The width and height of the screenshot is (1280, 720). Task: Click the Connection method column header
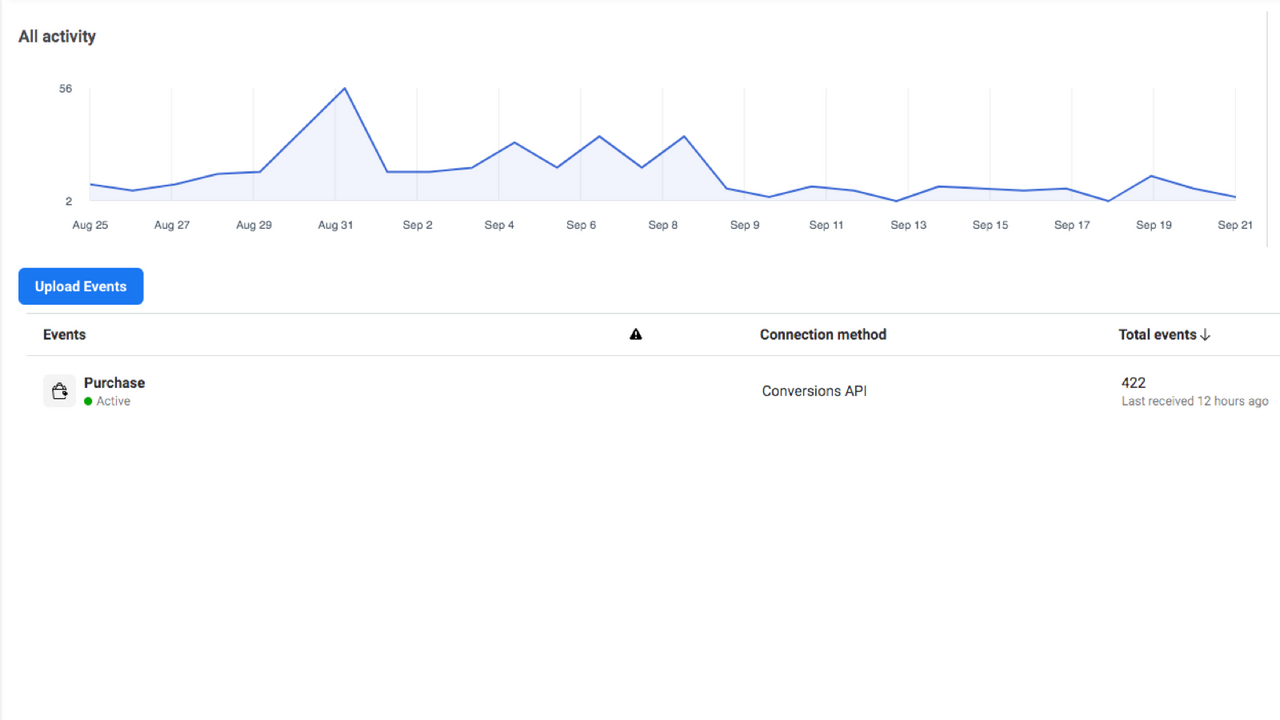coord(823,335)
